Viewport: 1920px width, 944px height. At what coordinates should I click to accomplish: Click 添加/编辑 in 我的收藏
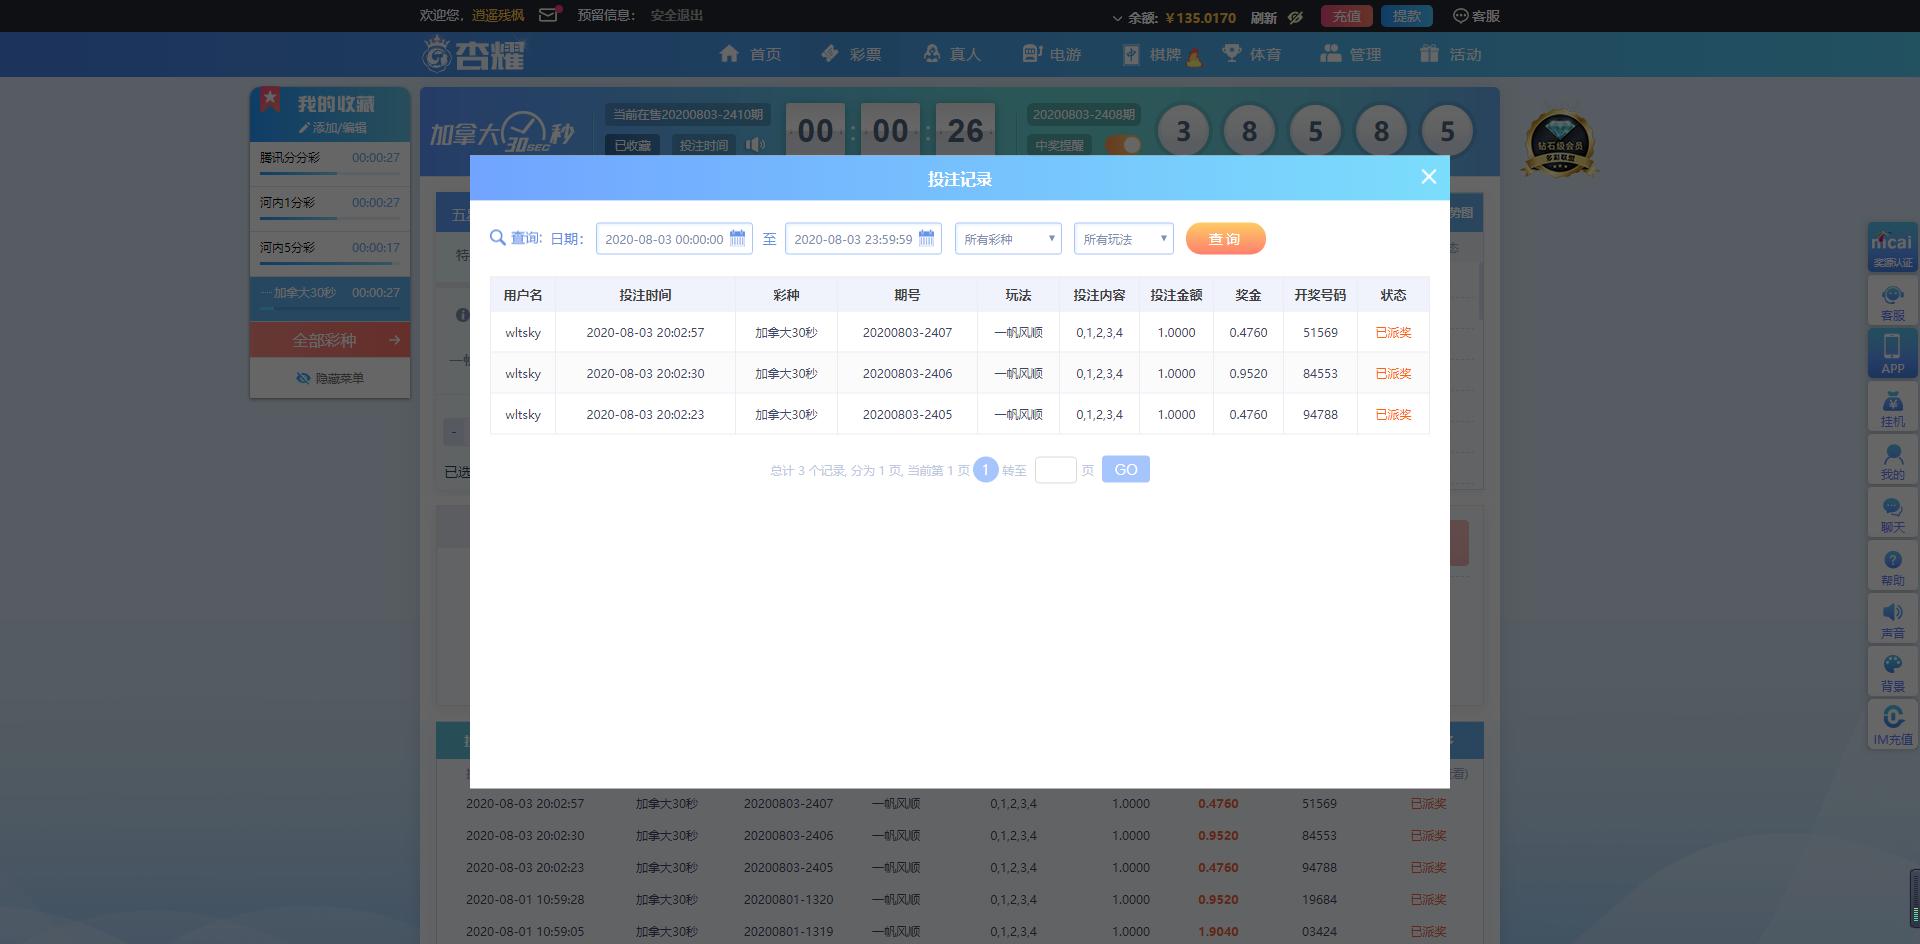tap(333, 128)
